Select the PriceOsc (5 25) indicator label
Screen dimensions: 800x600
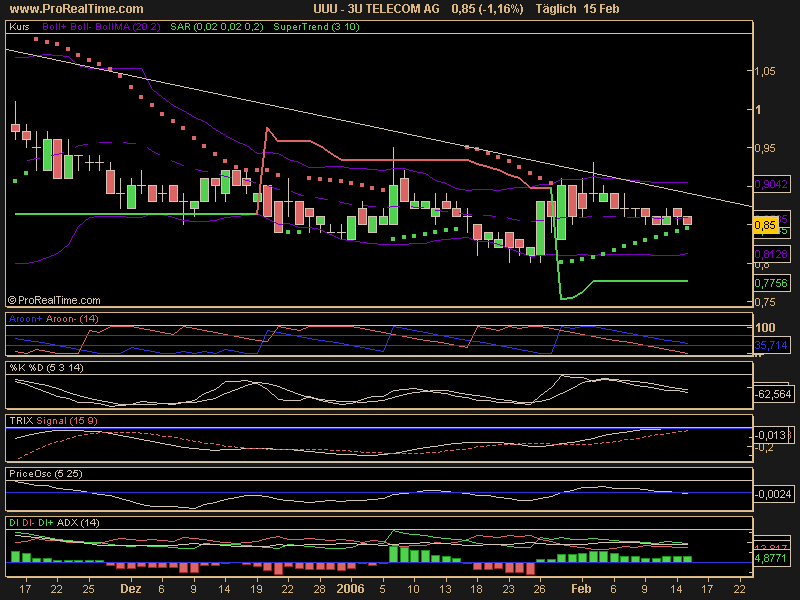[x=45, y=474]
